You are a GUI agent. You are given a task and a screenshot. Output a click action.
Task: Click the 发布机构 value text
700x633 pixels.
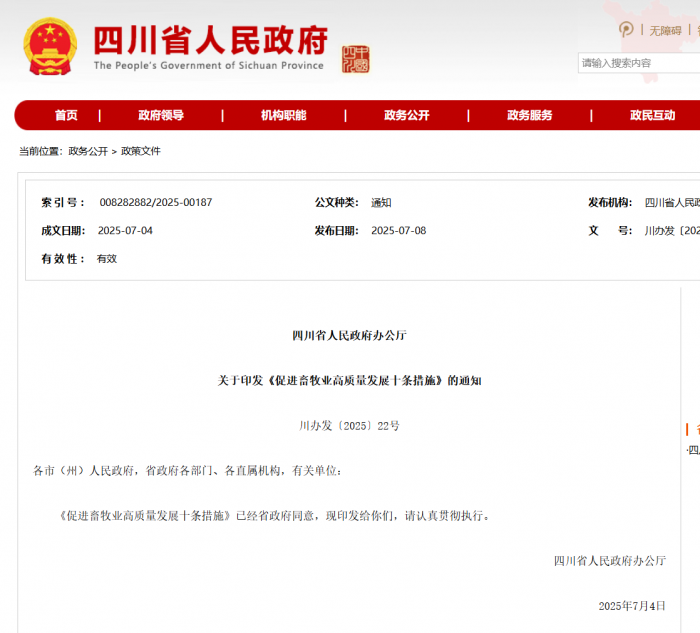(672, 203)
